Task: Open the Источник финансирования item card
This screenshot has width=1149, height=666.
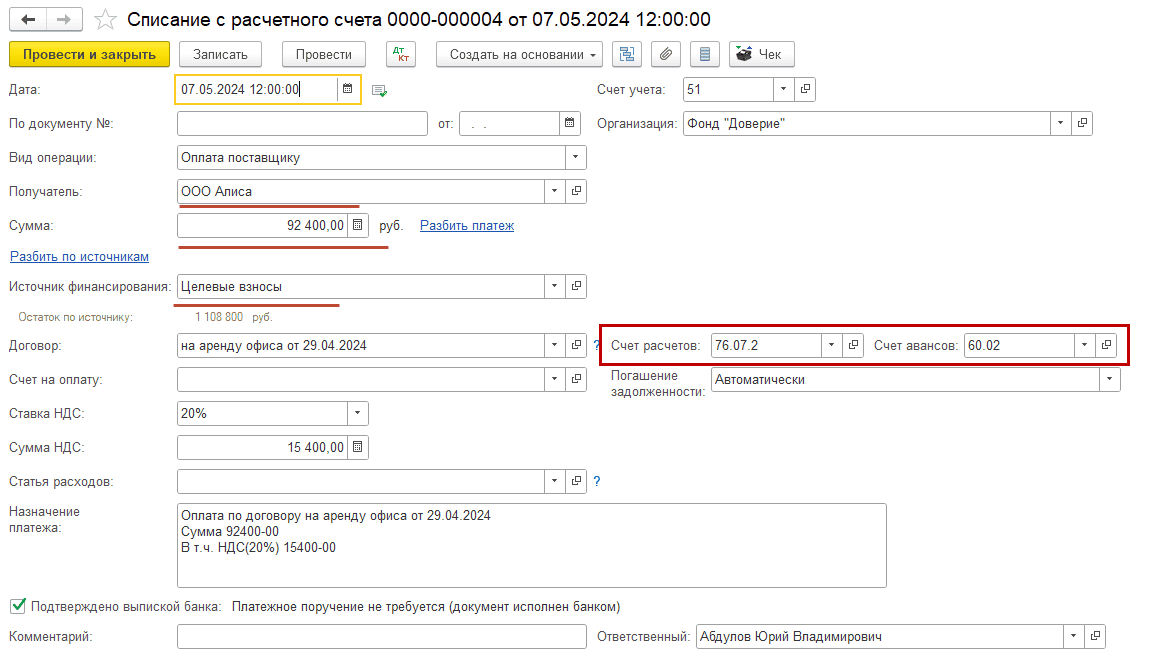Action: 576,286
